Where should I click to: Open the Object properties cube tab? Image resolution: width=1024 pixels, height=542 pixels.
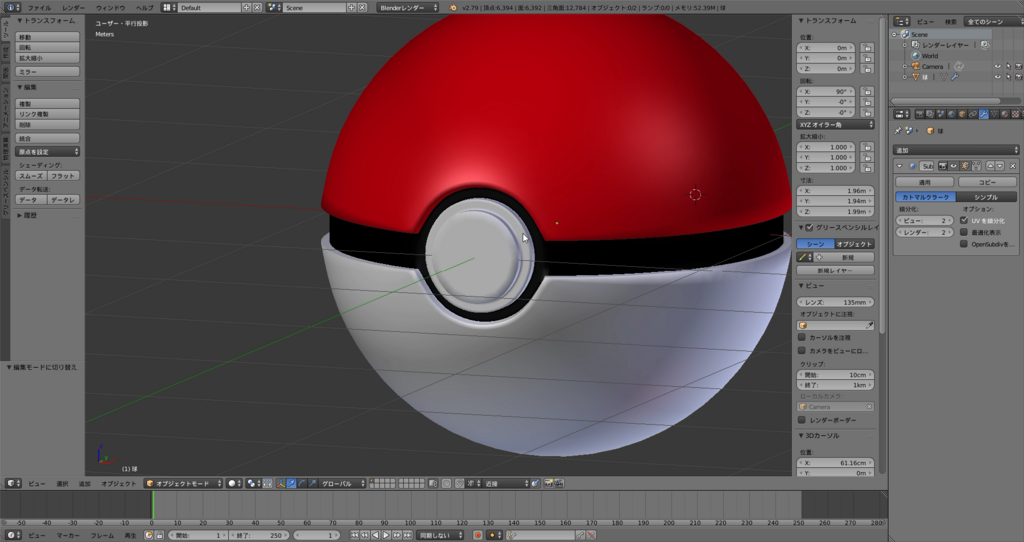tap(962, 114)
